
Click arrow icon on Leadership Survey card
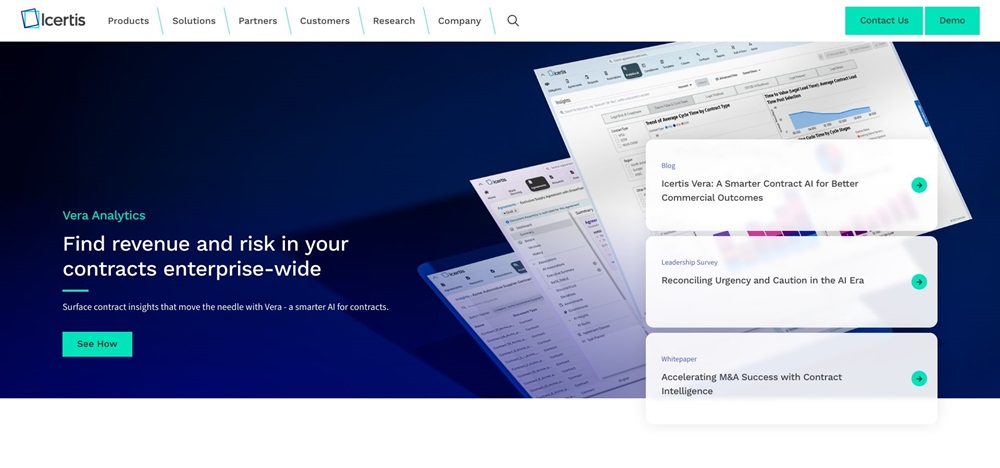coord(919,282)
